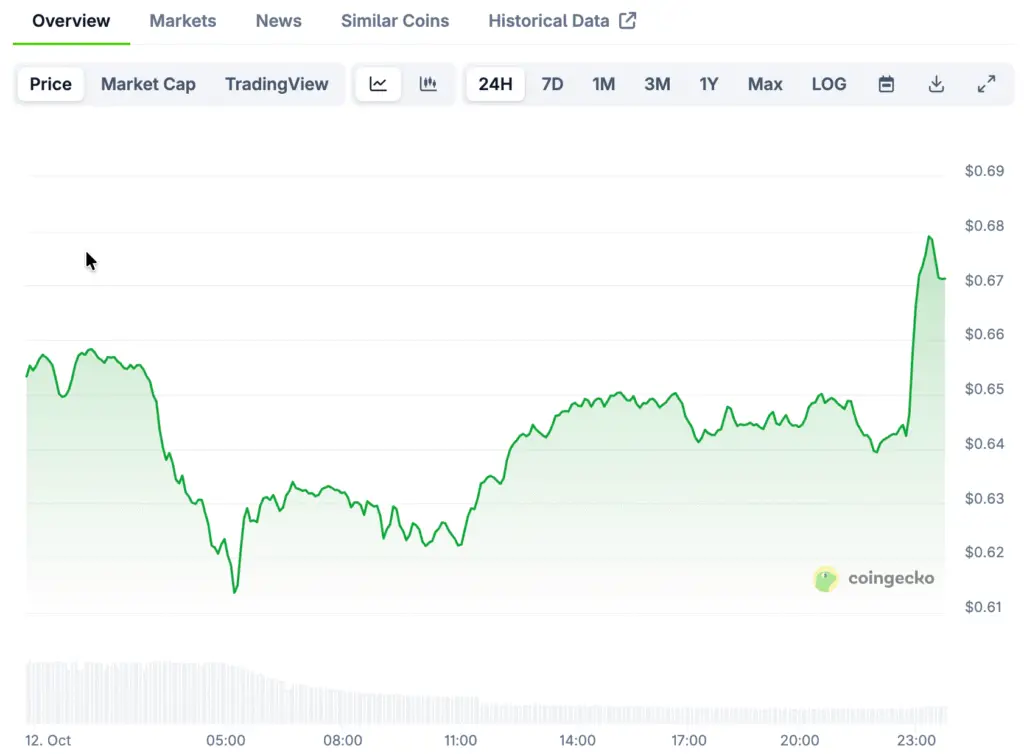This screenshot has width=1024, height=754.
Task: Set time range to 1M
Action: point(603,84)
